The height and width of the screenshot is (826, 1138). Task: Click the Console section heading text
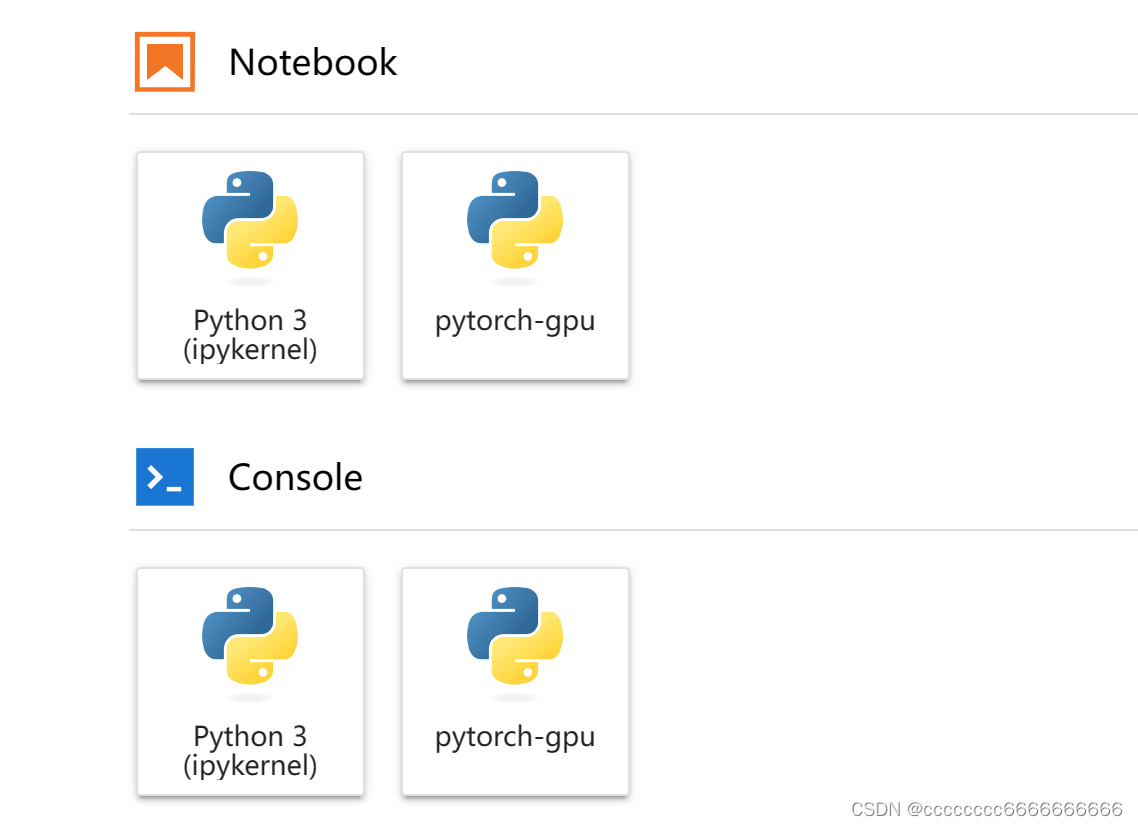[x=295, y=478]
